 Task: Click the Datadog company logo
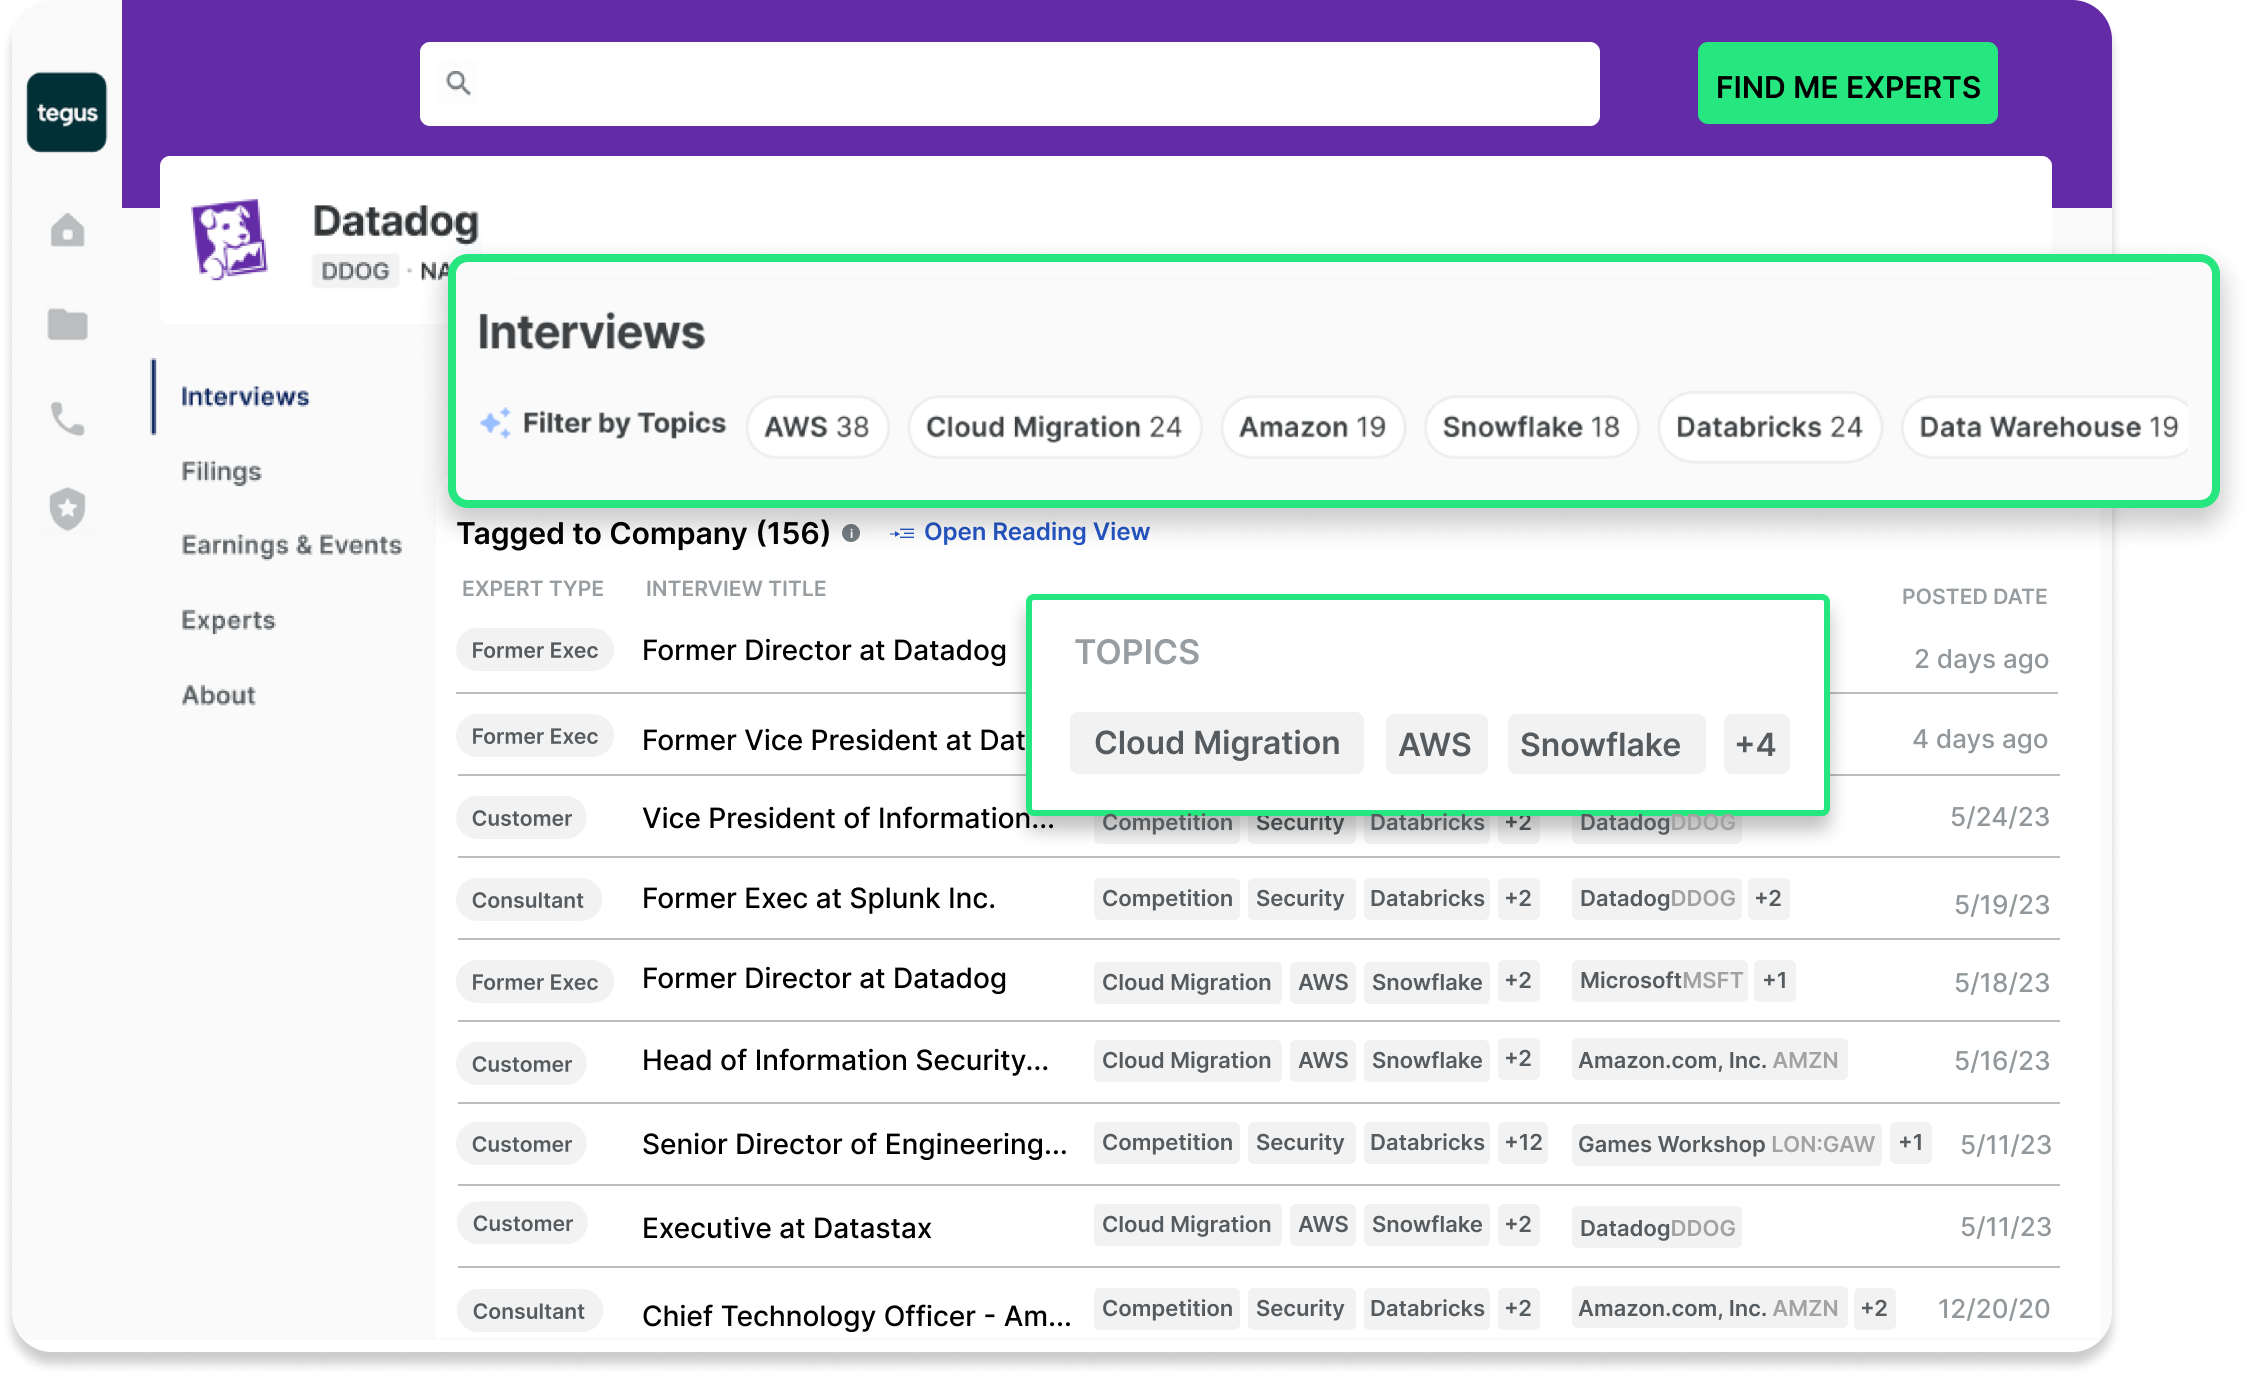click(230, 238)
